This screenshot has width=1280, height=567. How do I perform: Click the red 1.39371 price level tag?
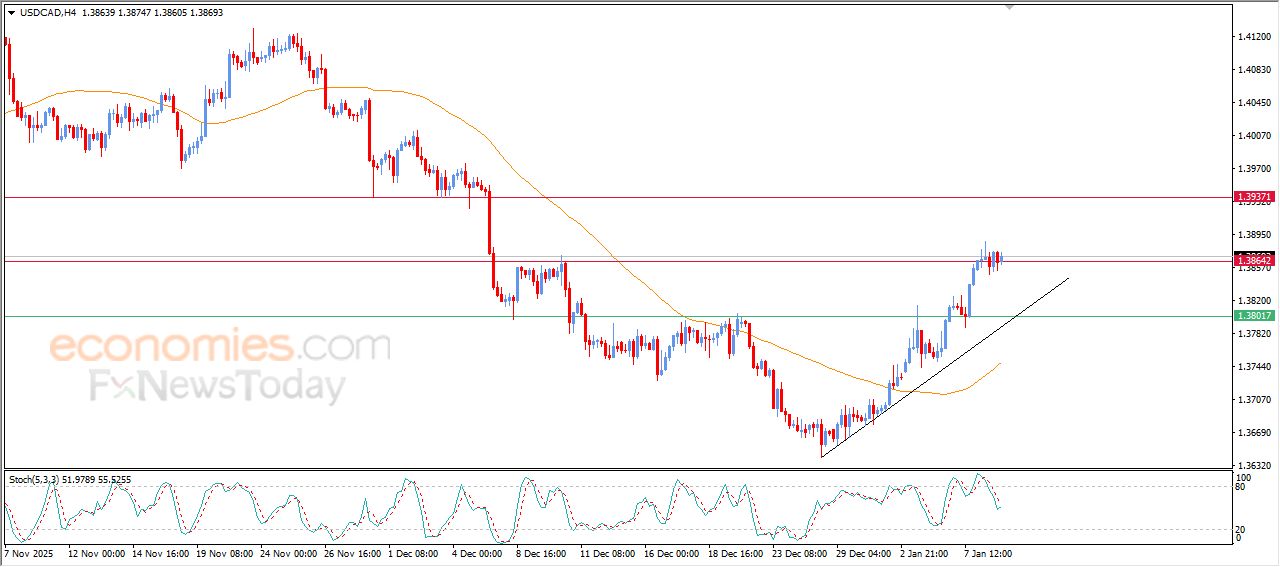(x=1255, y=198)
